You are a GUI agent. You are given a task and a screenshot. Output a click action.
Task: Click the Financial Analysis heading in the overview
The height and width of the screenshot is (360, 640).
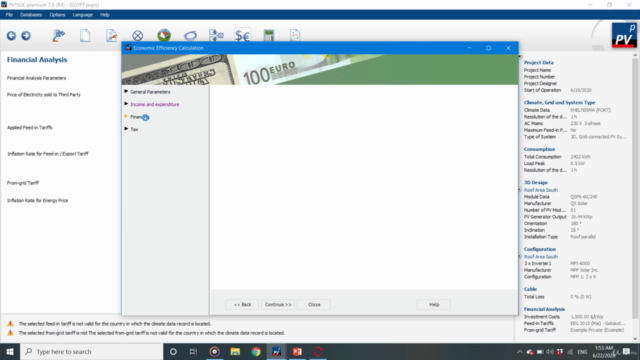coord(544,309)
